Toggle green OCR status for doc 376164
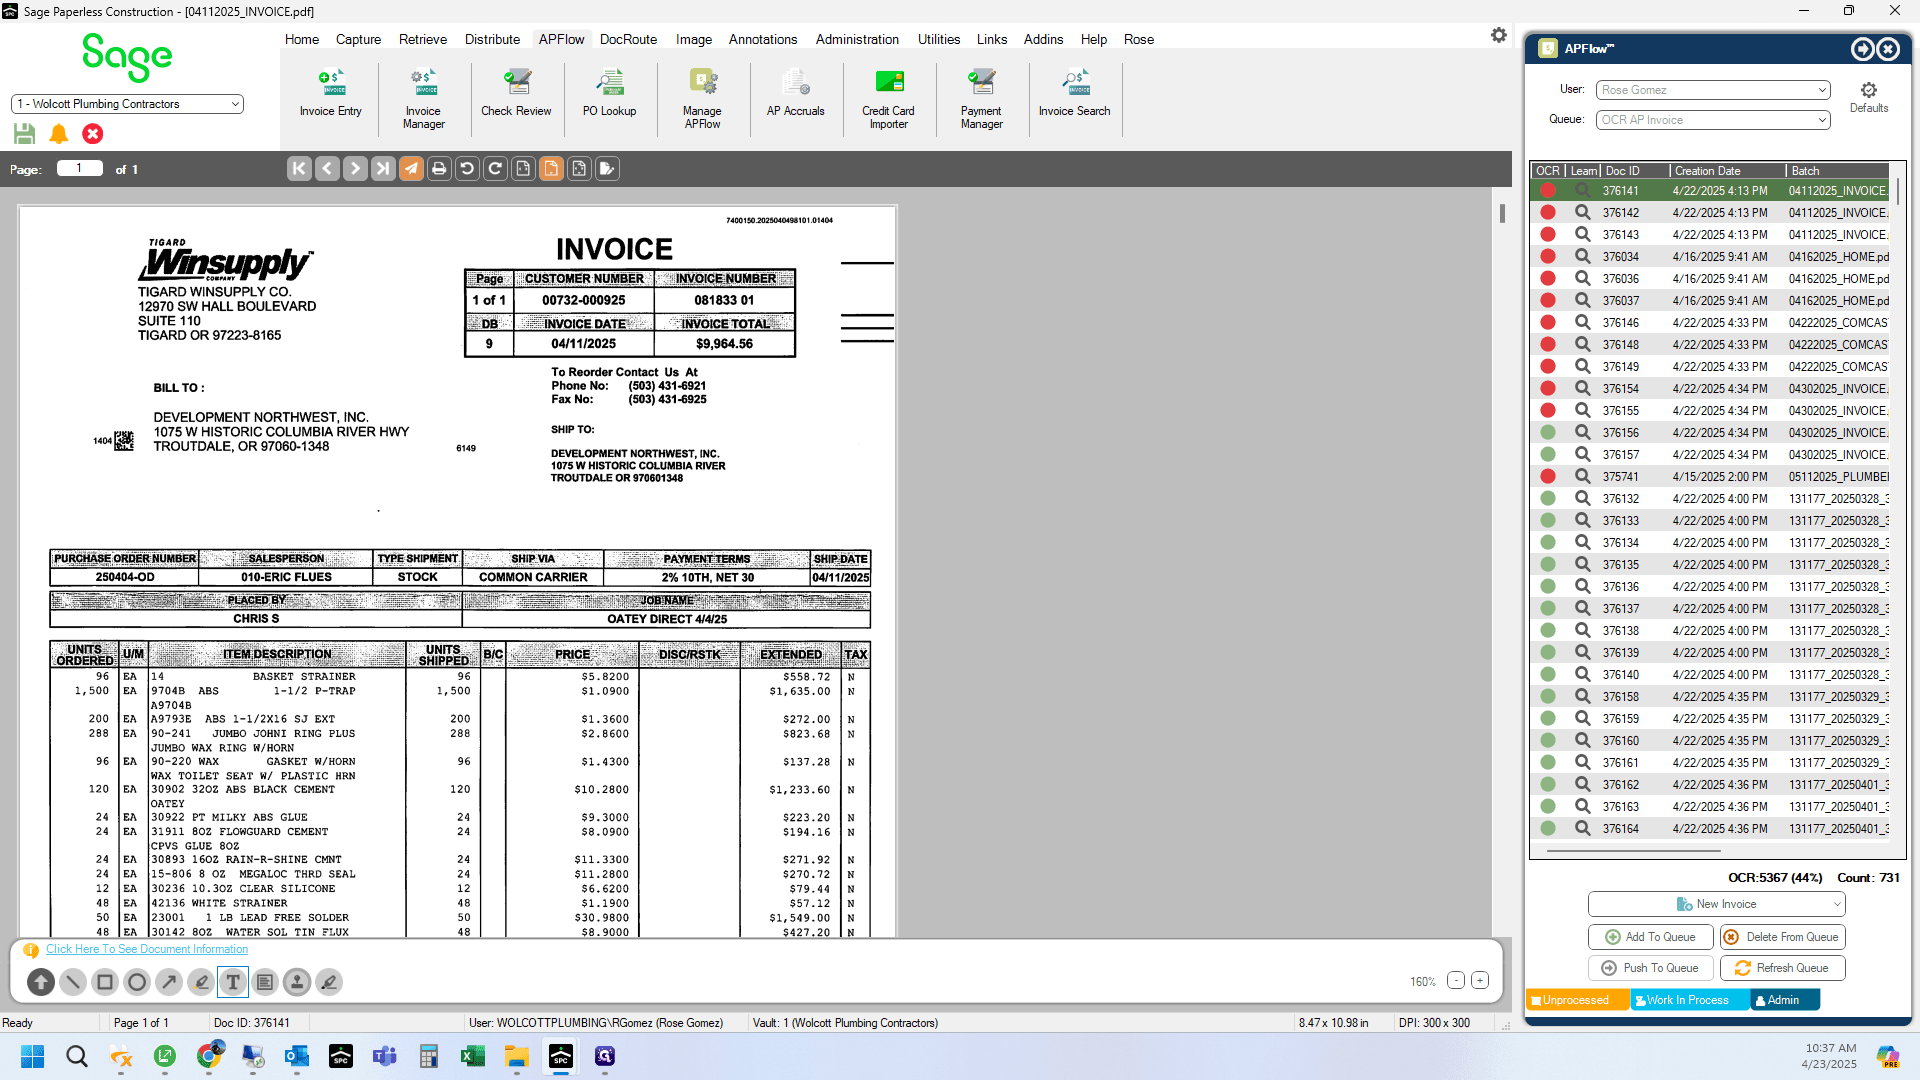1920x1080 pixels. pyautogui.click(x=1548, y=829)
